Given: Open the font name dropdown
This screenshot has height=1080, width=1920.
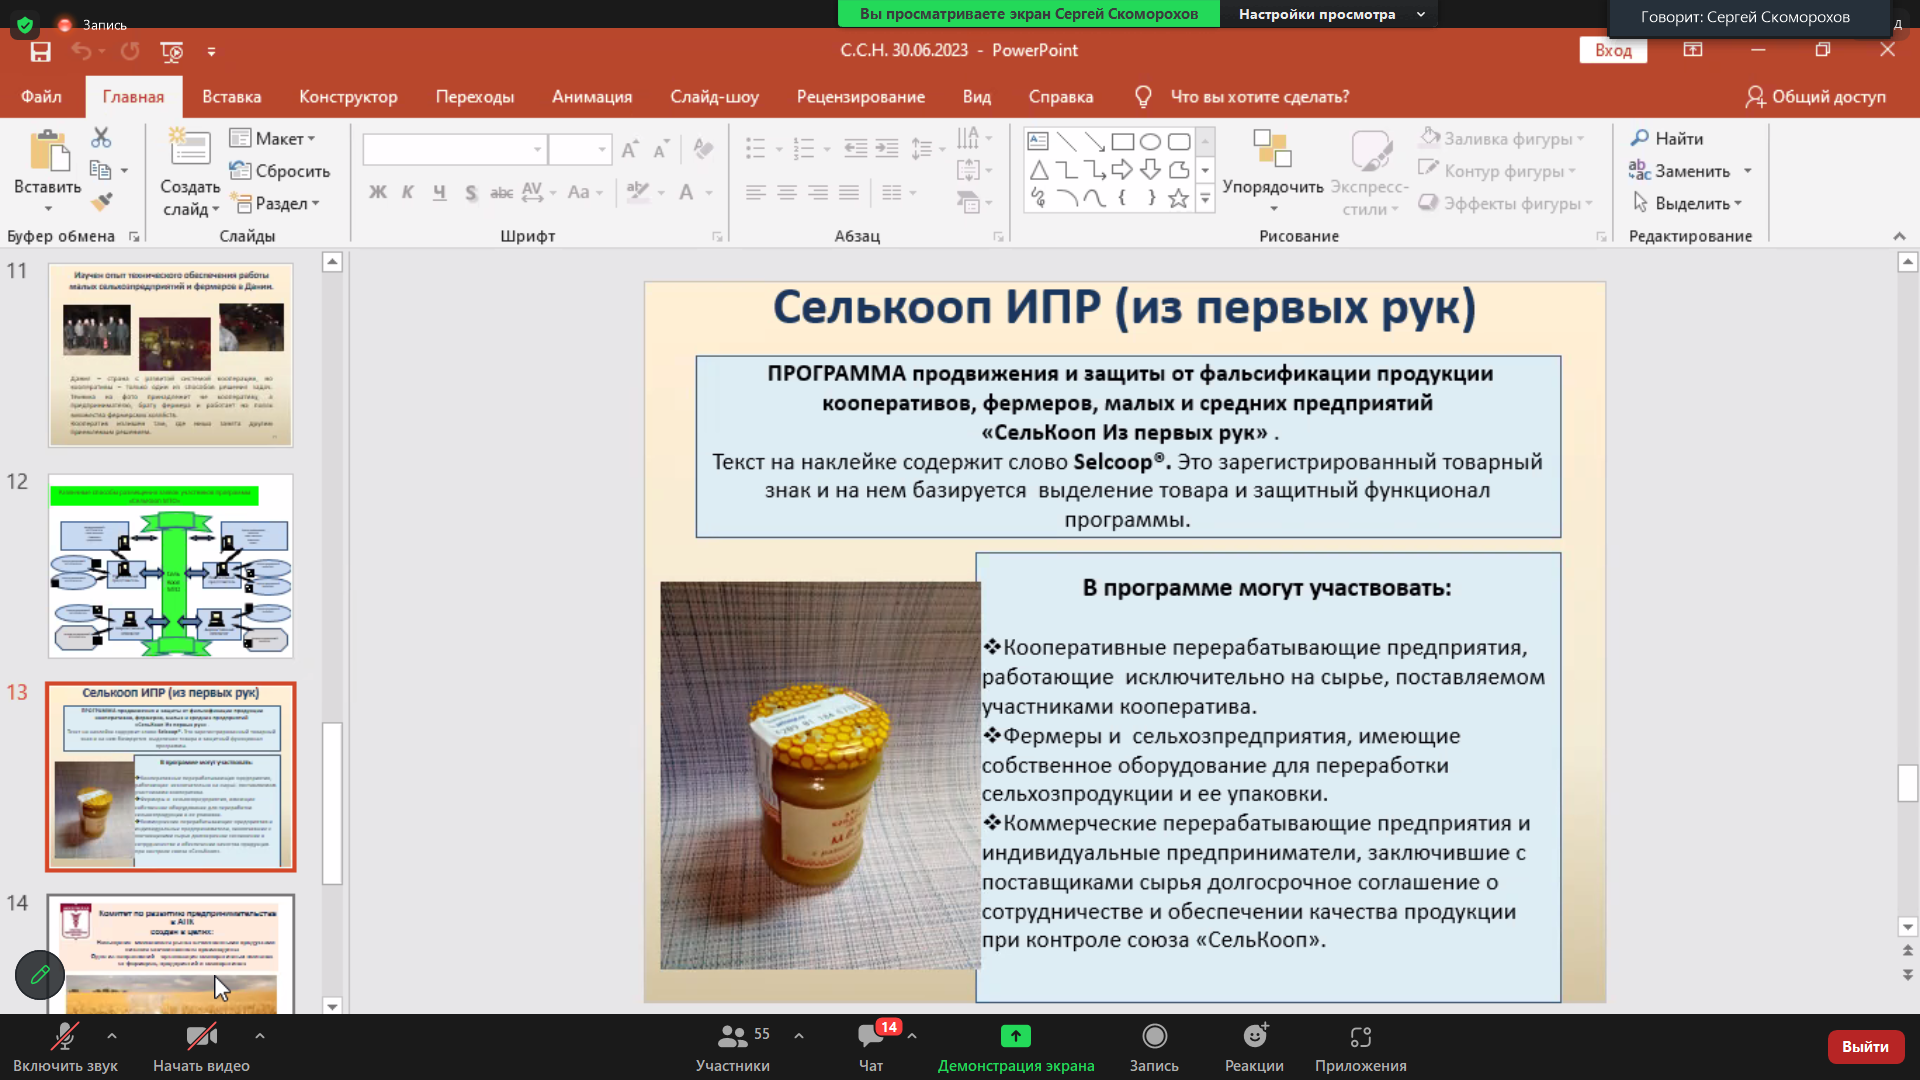Looking at the screenshot, I should pyautogui.click(x=537, y=149).
